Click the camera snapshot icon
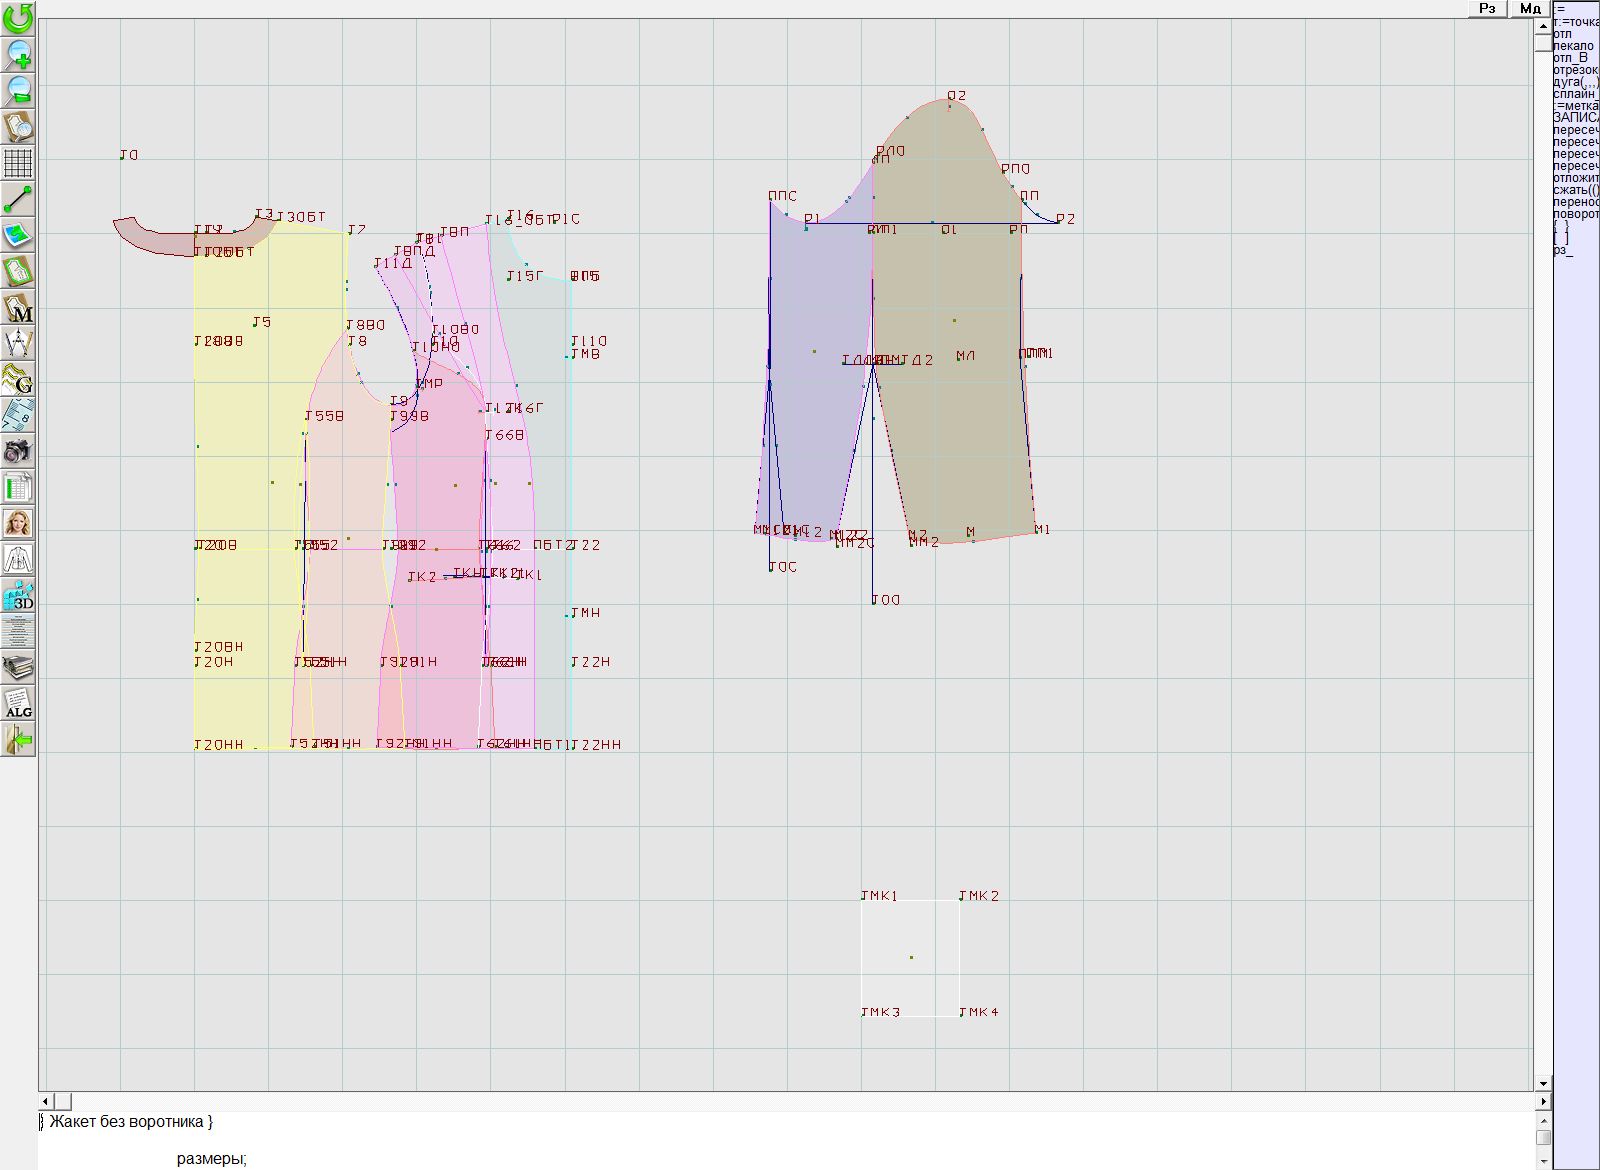Image resolution: width=1600 pixels, height=1170 pixels. point(18,451)
